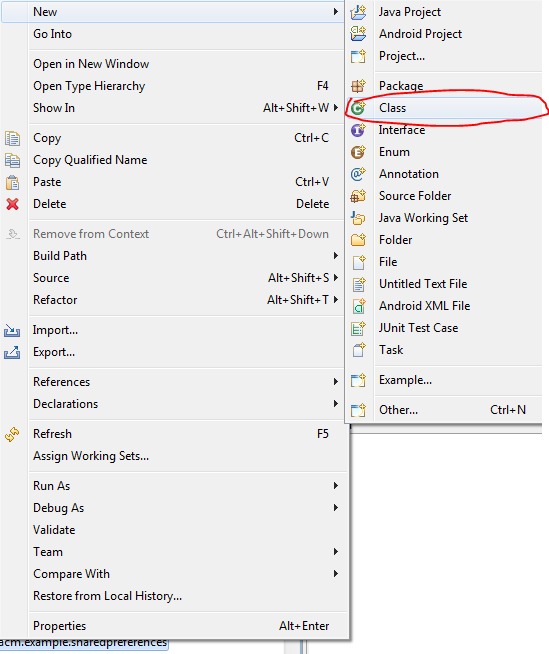Click the JUnit Test Case icon
Screen dimensions: 549x654
point(358,328)
